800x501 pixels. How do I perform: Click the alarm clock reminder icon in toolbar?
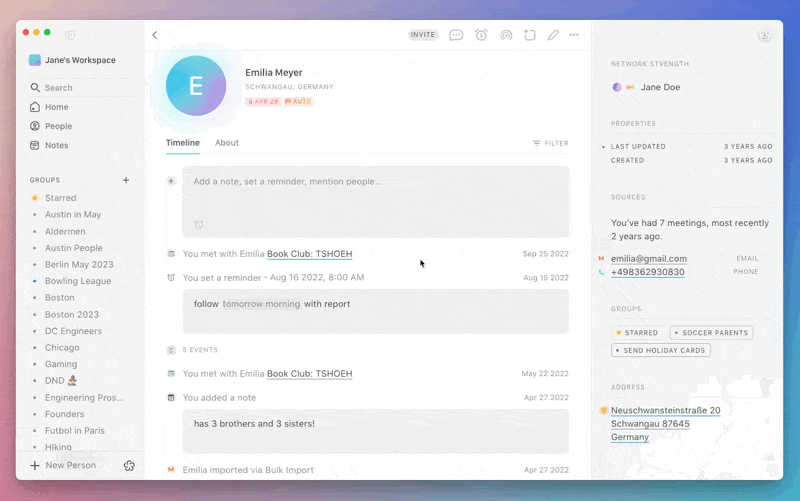pyautogui.click(x=481, y=35)
